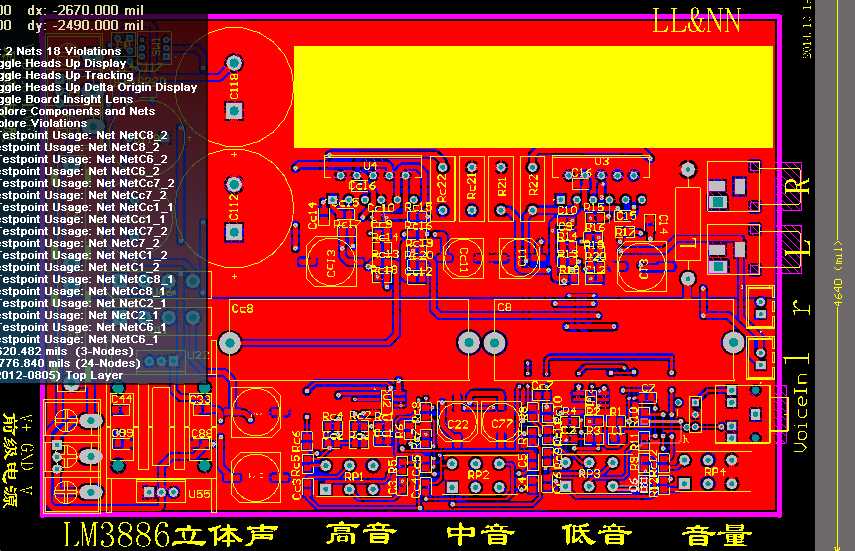Select the RP1 potentiometer label
Image resolution: width=855 pixels, height=551 pixels.
[353, 476]
